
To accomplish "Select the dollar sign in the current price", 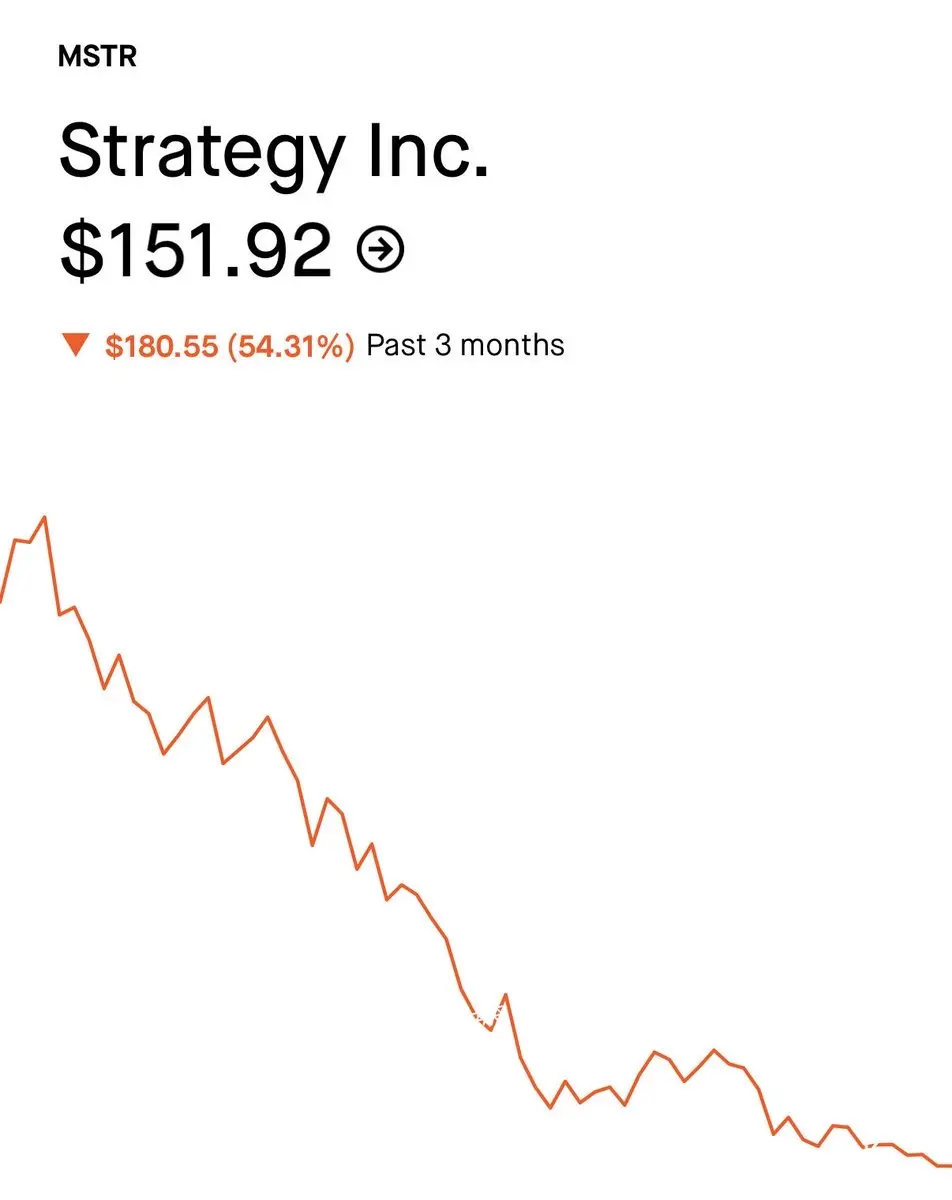I will click(78, 251).
